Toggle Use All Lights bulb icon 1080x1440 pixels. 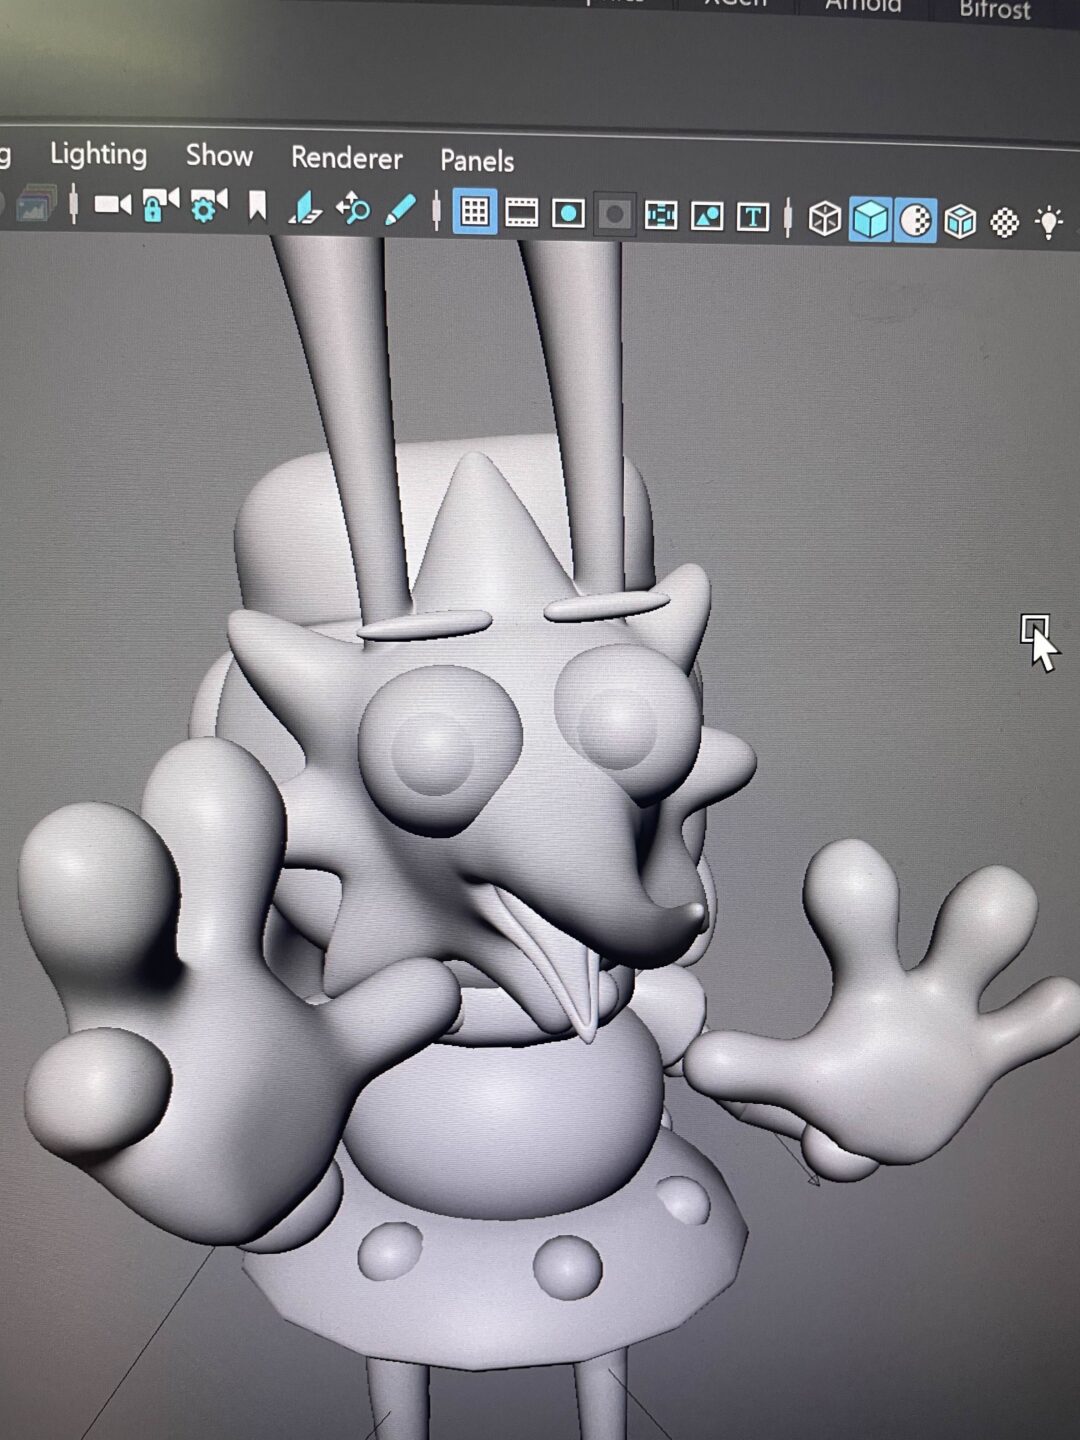pos(1048,222)
